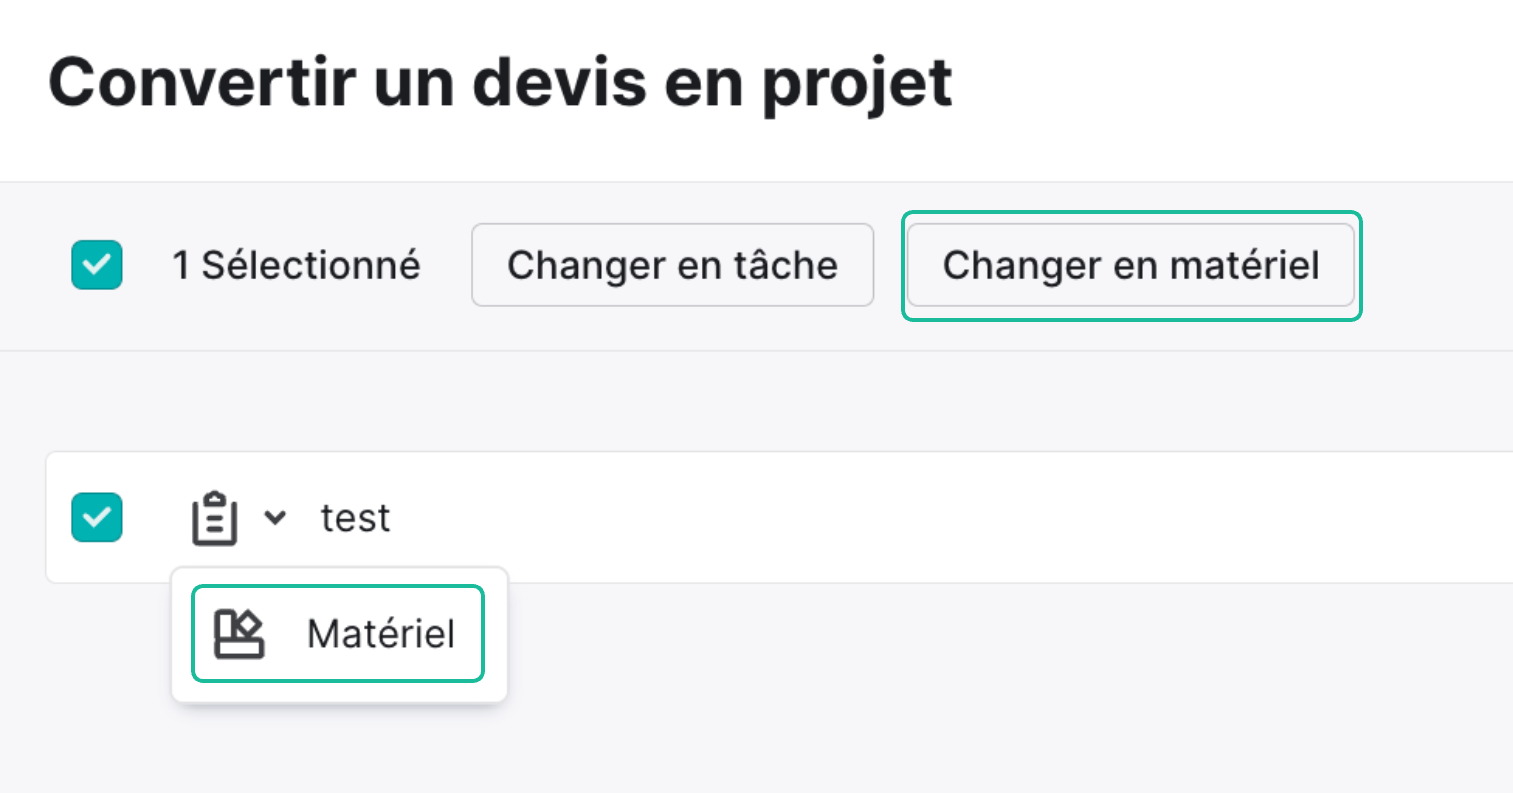Screen dimensions: 1513x793
Task: Click the white checkmark in the top checkbox
Action: tap(97, 265)
